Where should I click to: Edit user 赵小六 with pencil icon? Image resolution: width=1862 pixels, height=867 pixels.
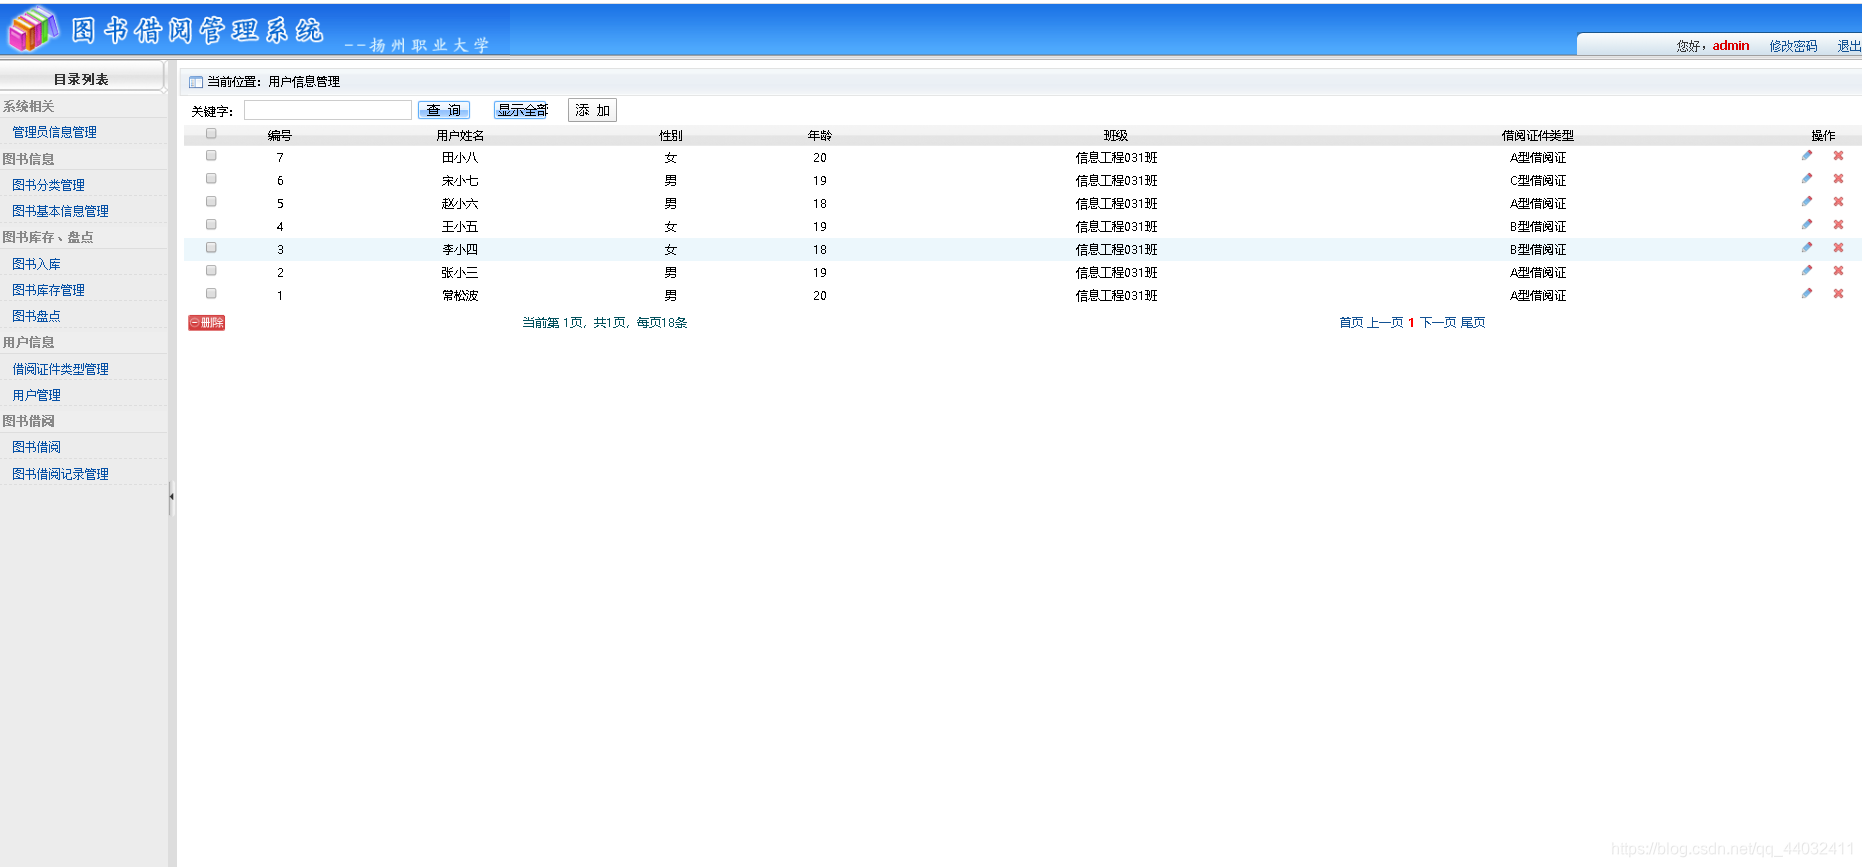coord(1807,202)
